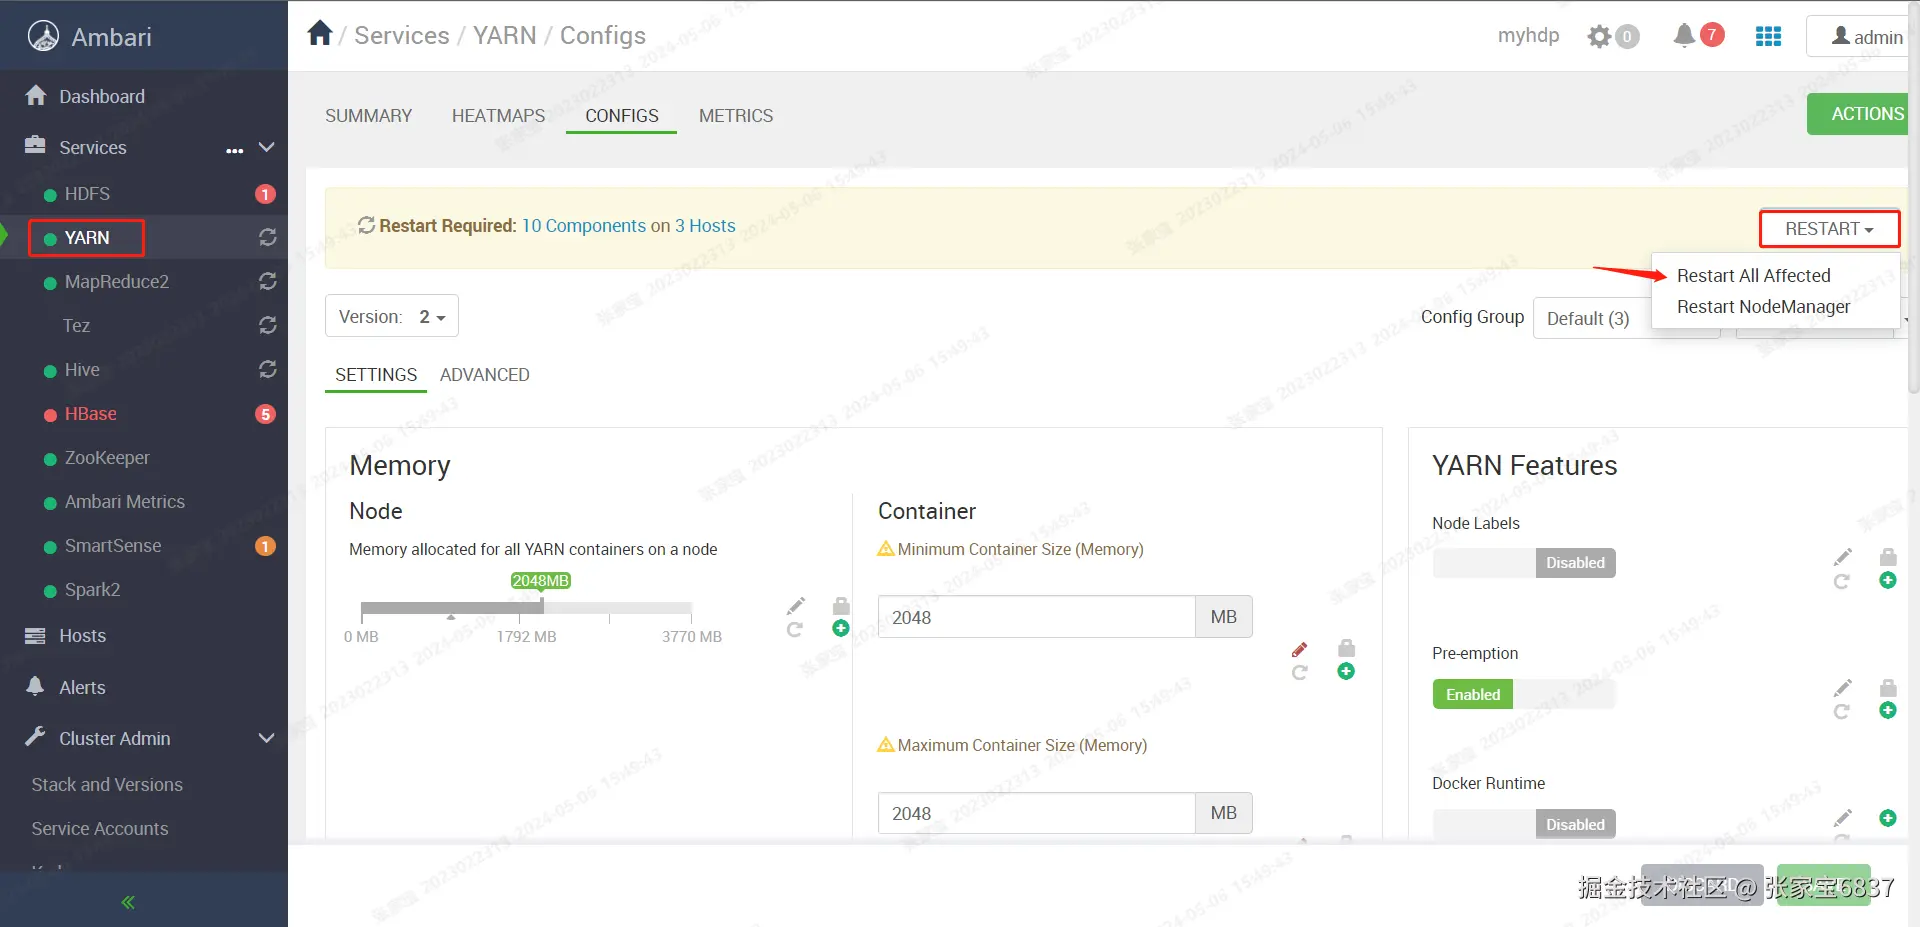Go to home via breadcrumb house icon
This screenshot has height=927, width=1920.
click(x=320, y=33)
